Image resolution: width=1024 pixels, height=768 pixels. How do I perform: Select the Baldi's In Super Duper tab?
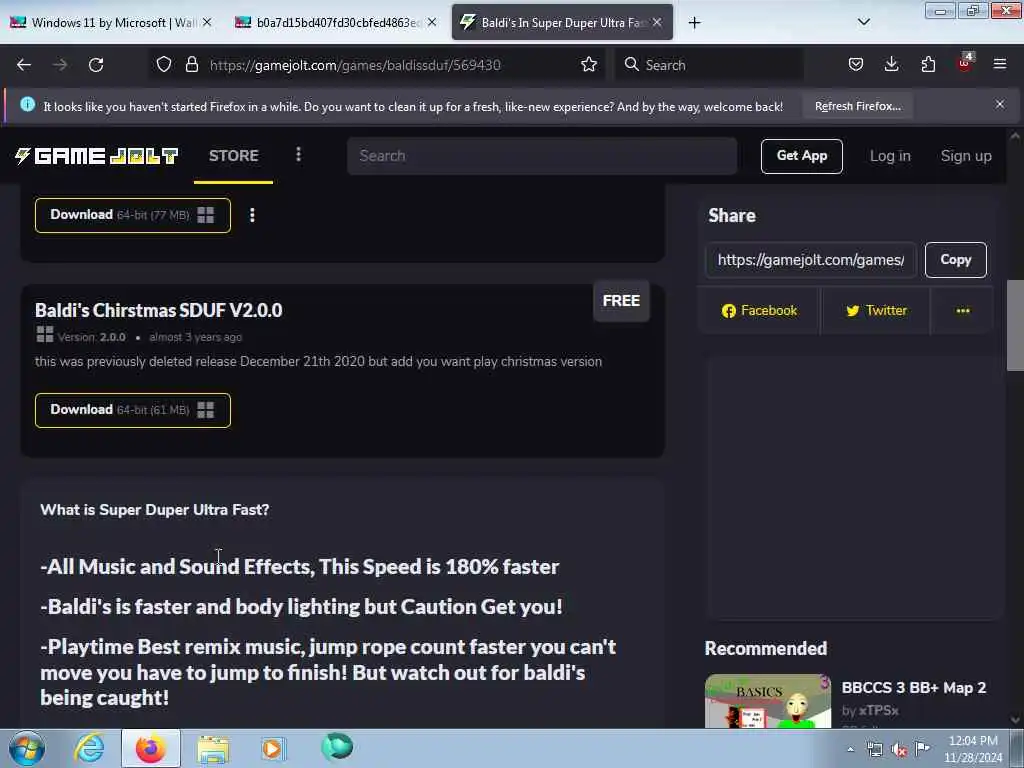[x=562, y=23]
